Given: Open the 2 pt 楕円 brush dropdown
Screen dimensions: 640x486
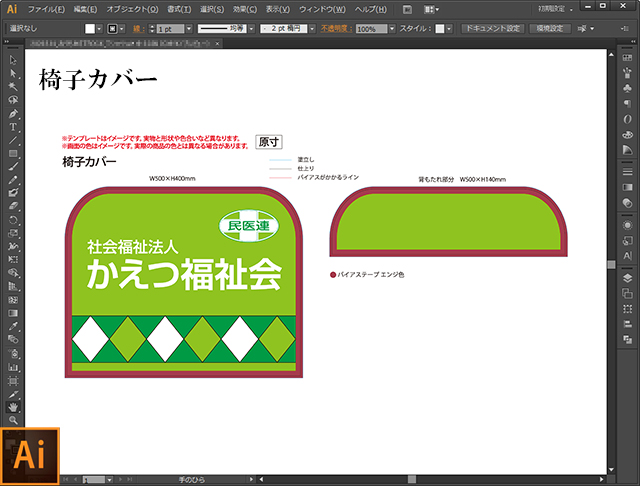Looking at the screenshot, I should 312,29.
